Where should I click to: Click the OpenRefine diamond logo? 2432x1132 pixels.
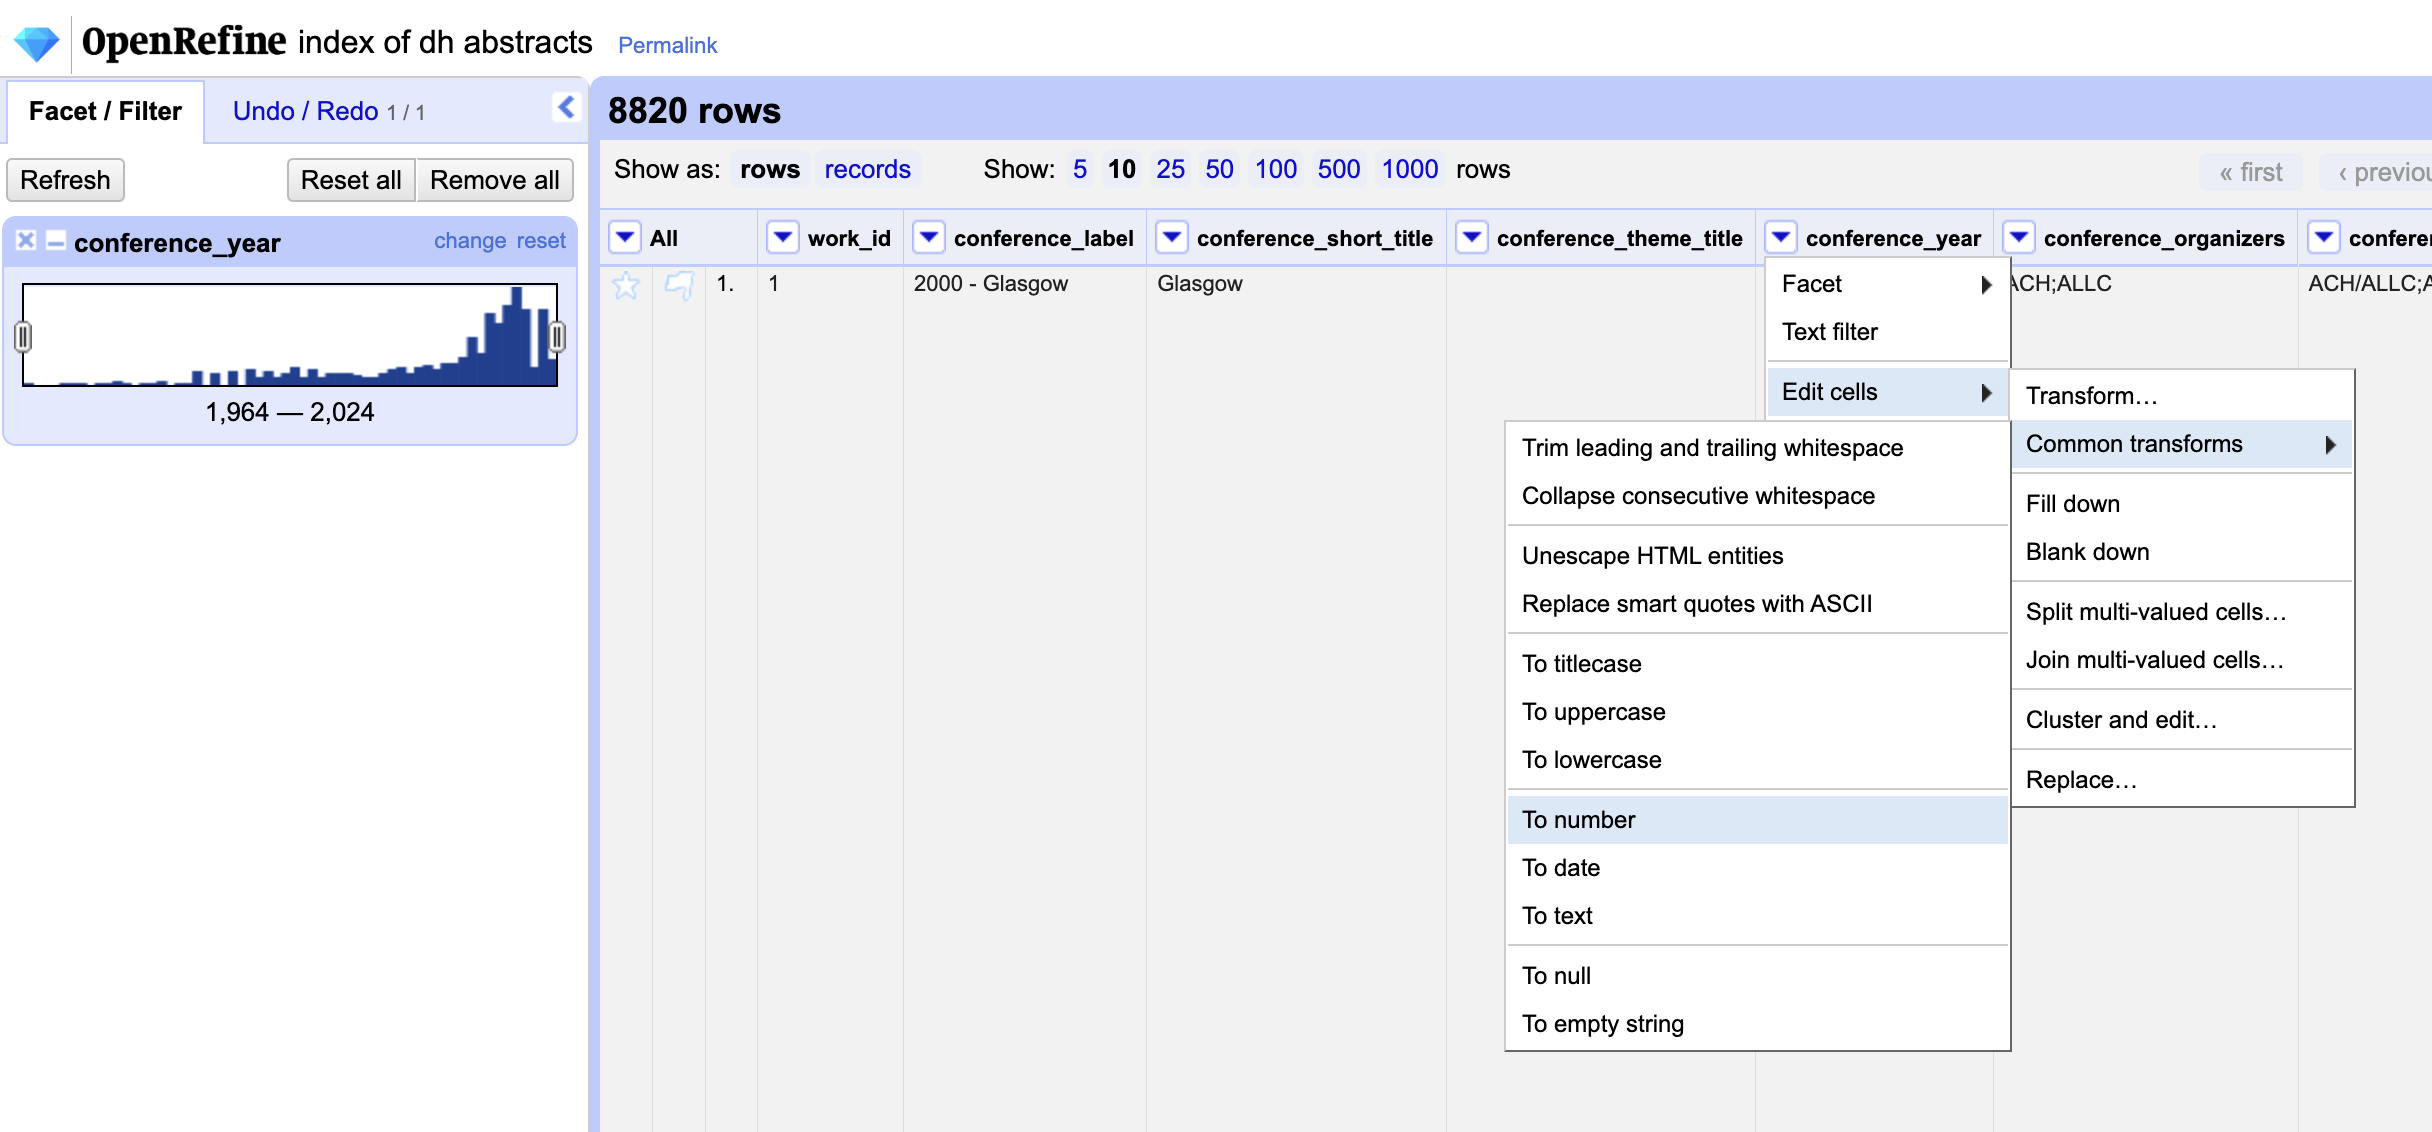click(36, 42)
